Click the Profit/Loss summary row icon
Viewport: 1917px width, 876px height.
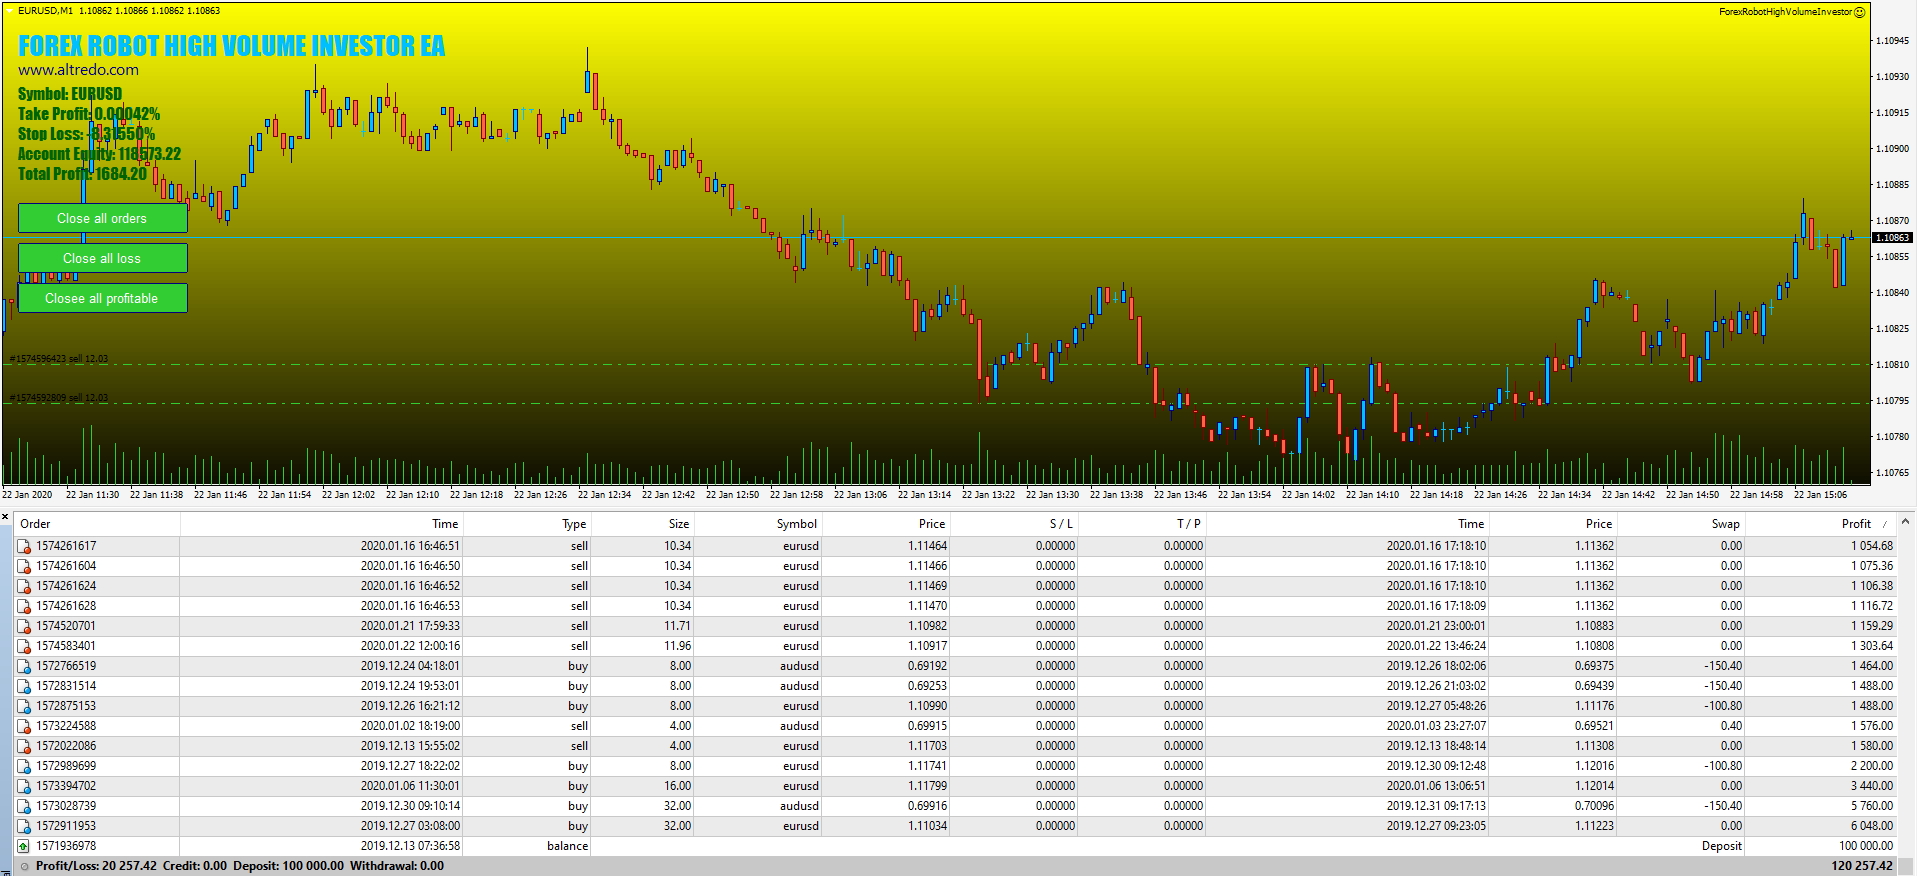(x=24, y=866)
